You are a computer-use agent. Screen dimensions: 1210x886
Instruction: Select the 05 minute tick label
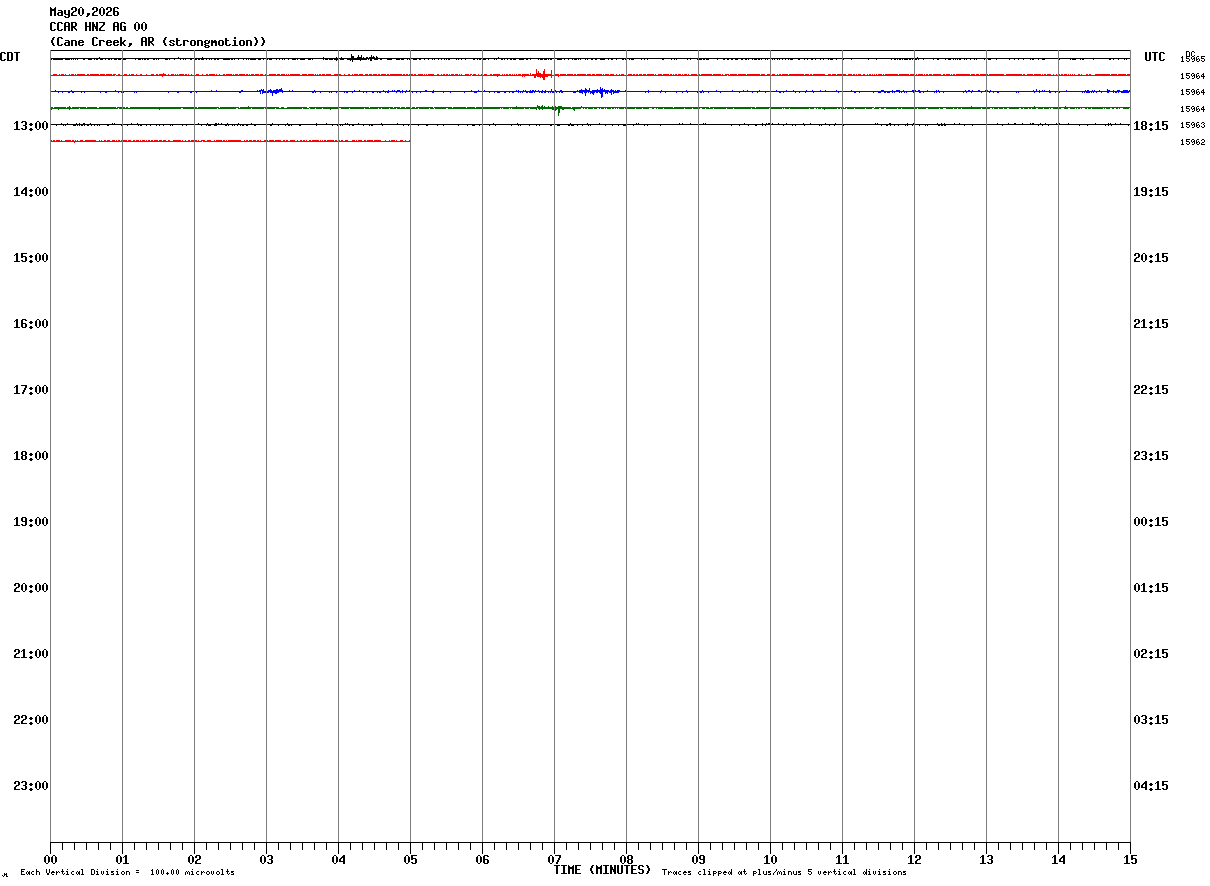tap(410, 859)
